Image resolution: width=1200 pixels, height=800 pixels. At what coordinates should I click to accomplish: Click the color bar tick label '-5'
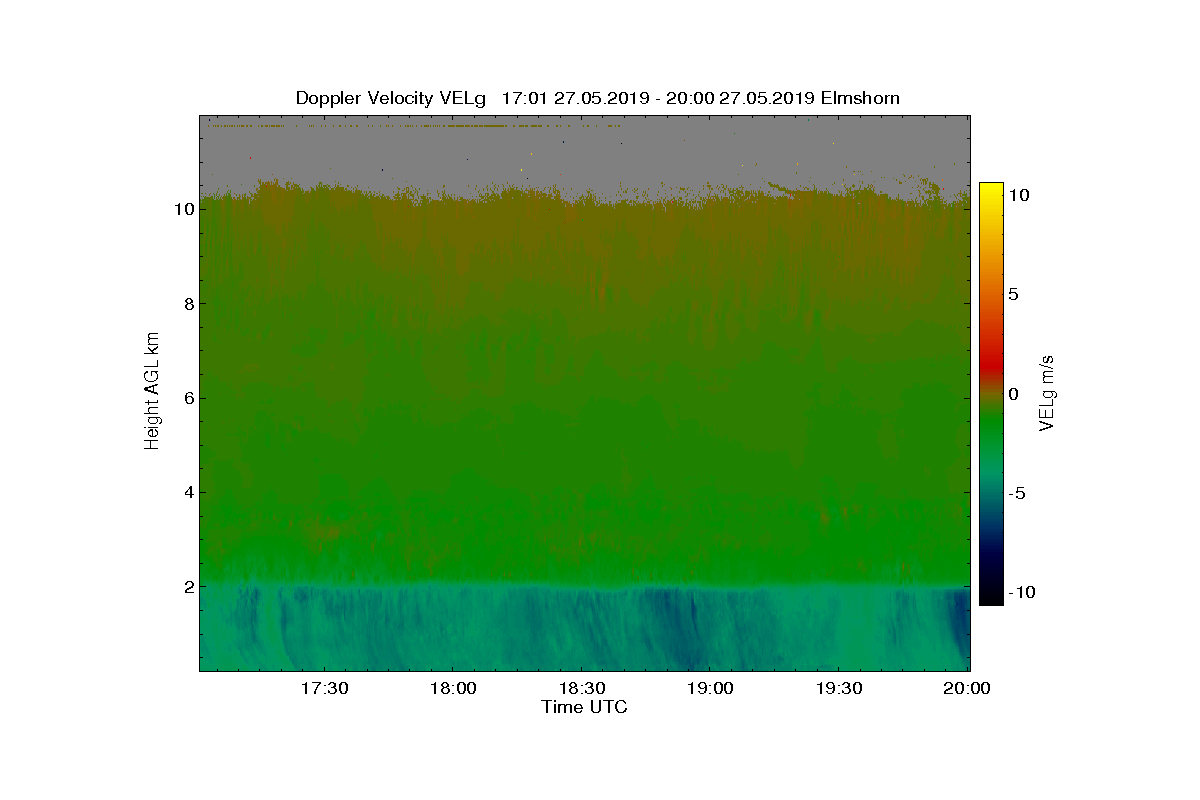pos(1018,493)
